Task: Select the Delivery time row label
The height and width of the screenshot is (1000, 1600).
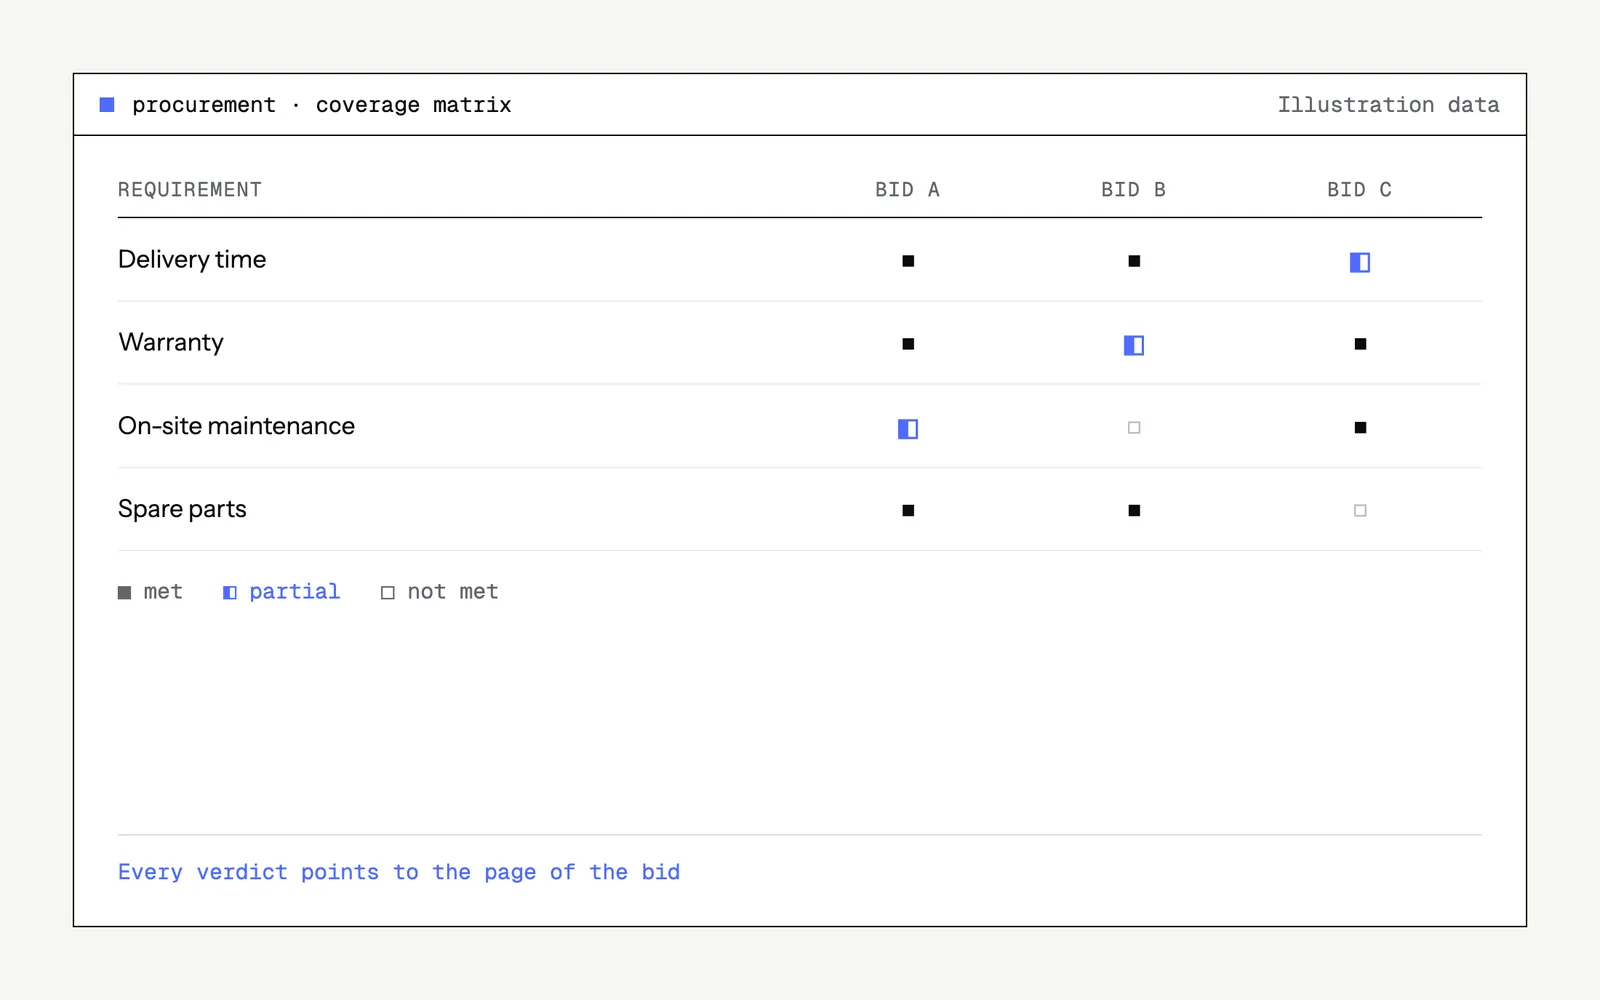Action: [192, 260]
